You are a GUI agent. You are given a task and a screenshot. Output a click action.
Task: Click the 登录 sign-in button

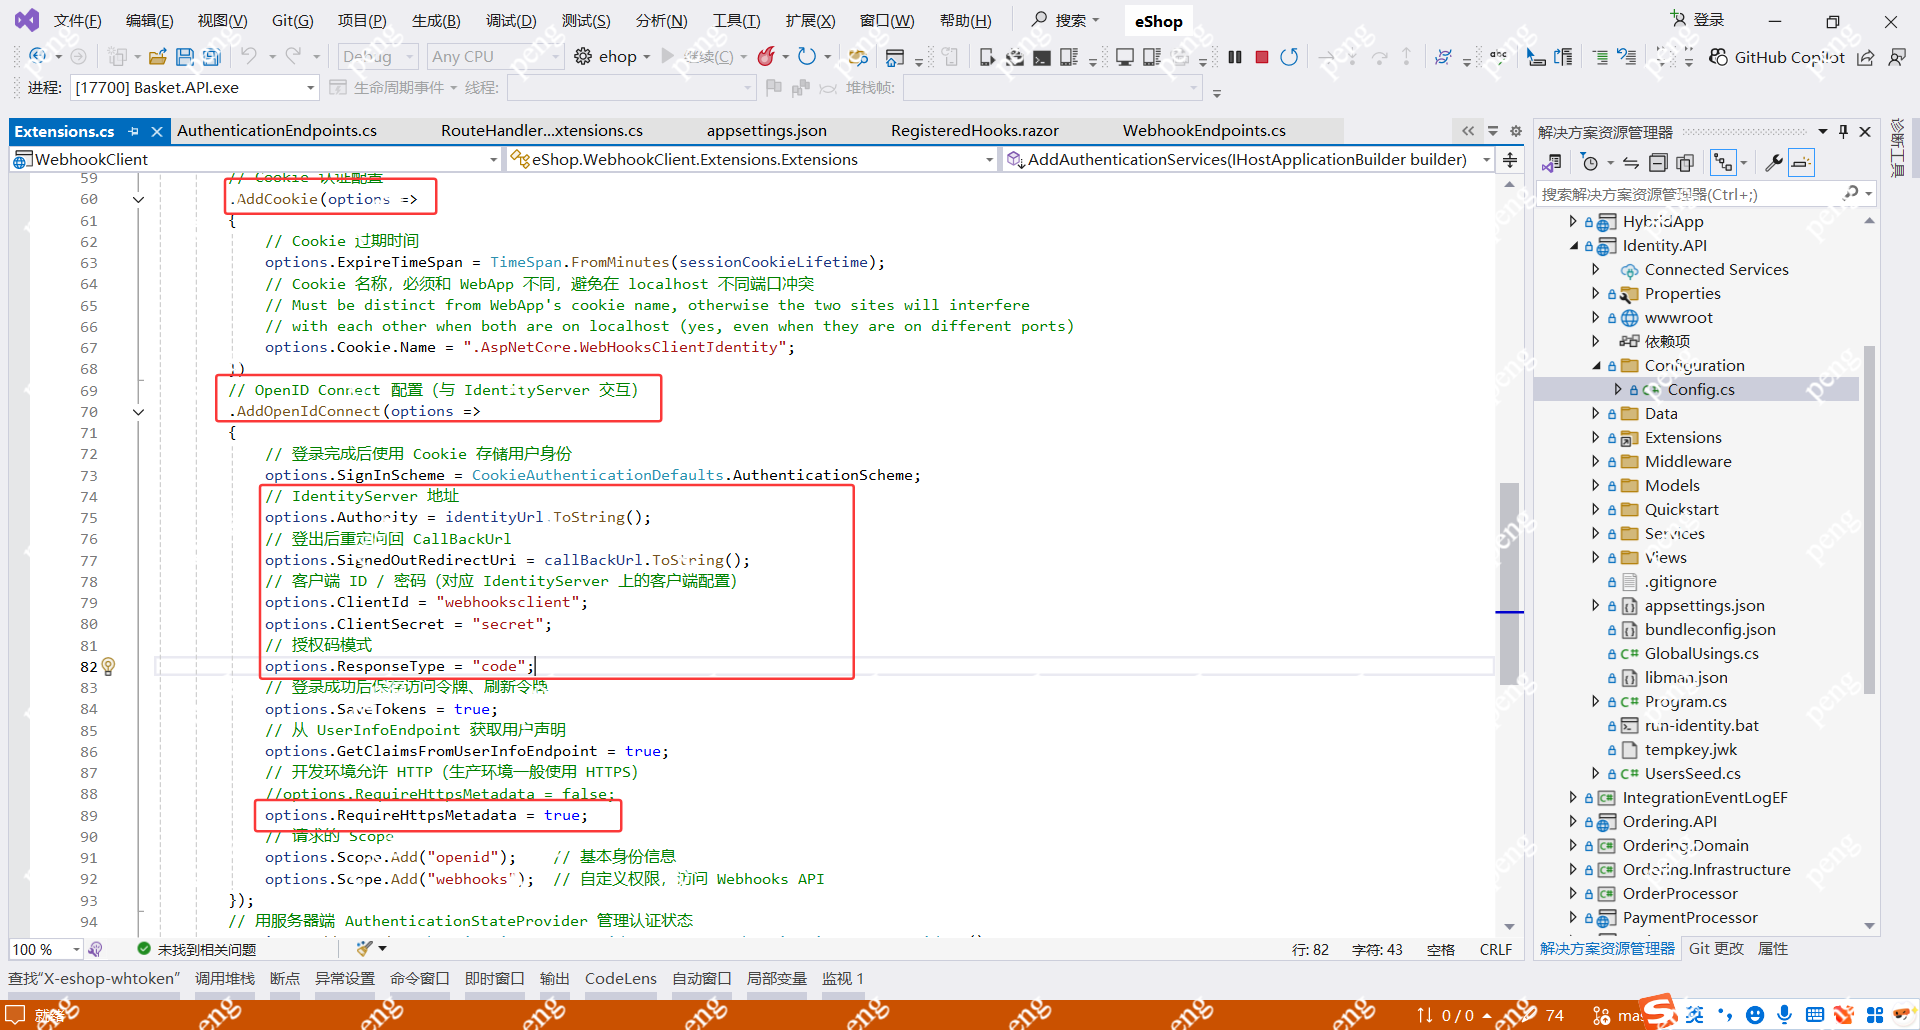click(x=1698, y=20)
